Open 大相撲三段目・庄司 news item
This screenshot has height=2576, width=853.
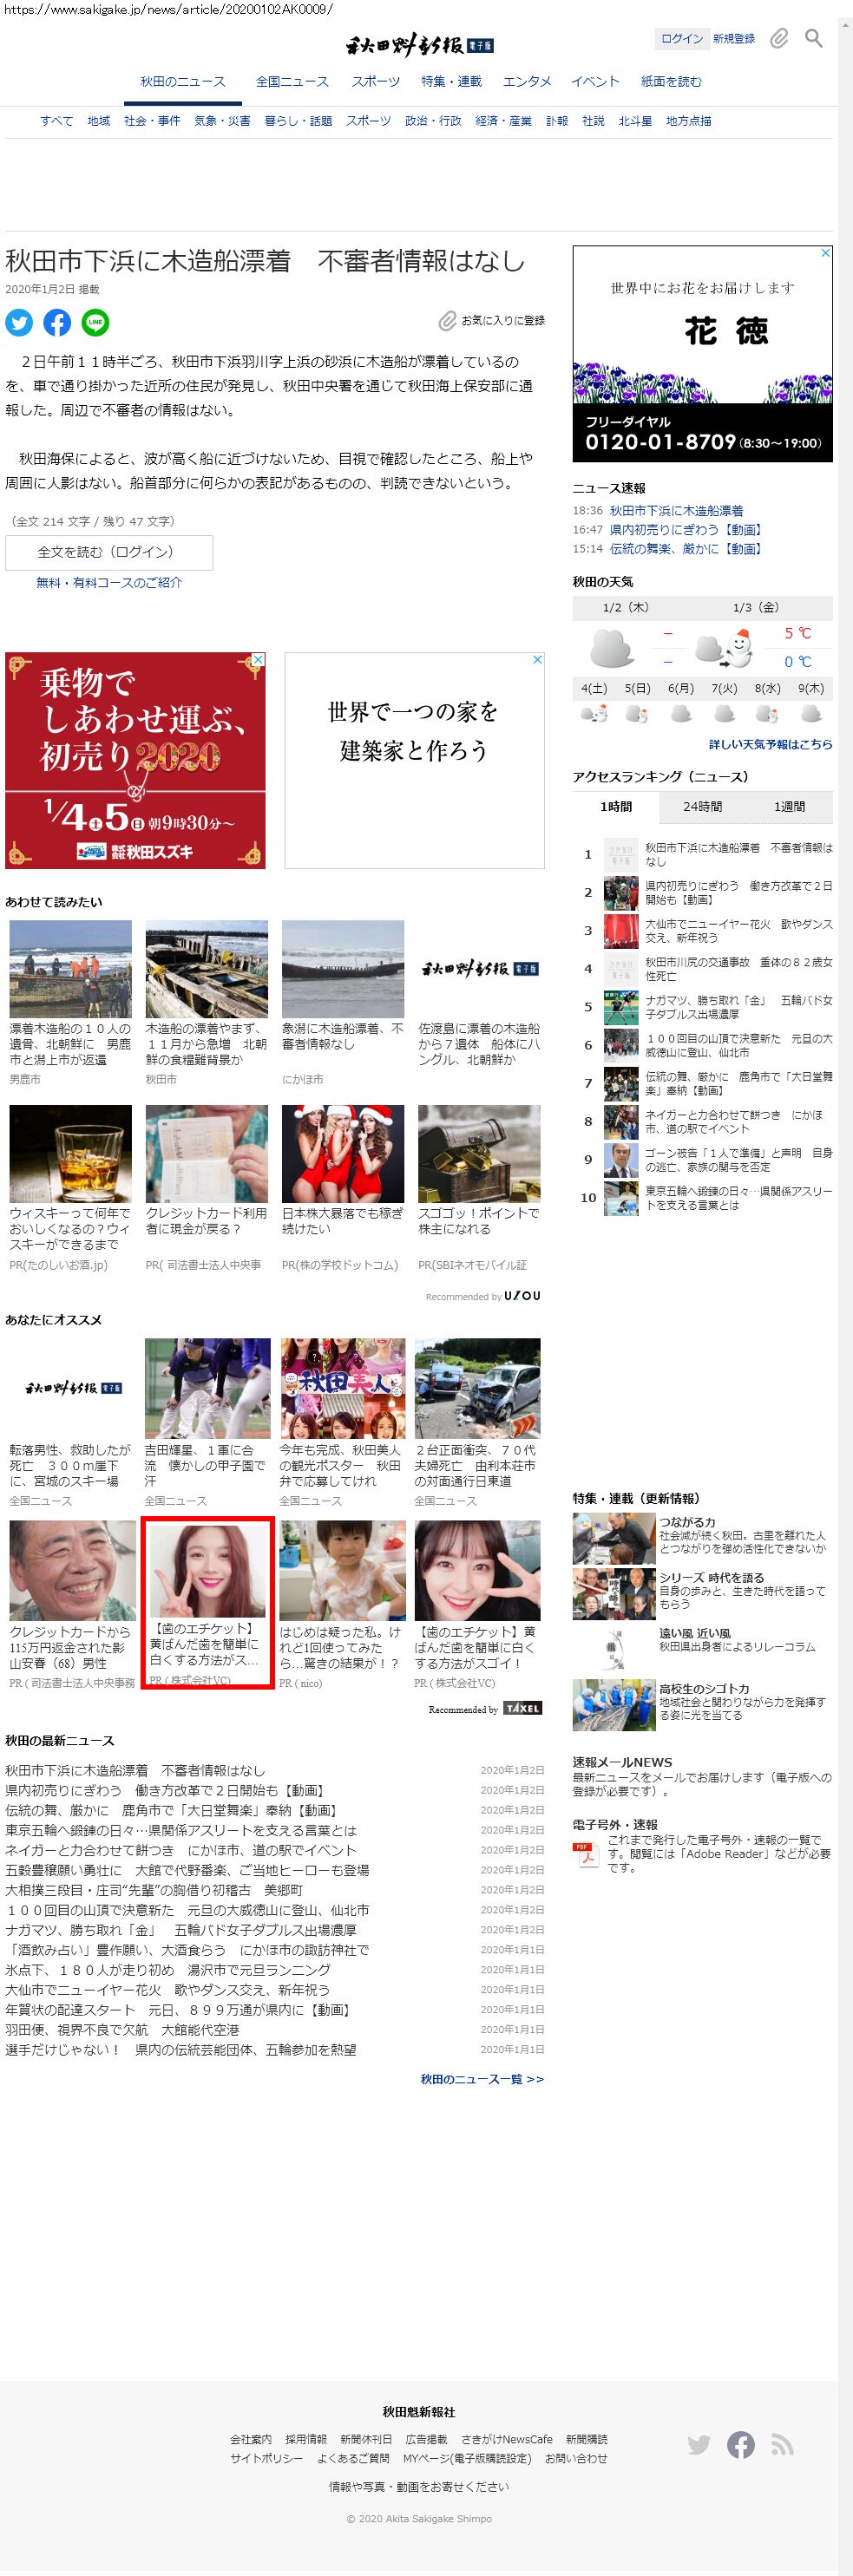[154, 1890]
